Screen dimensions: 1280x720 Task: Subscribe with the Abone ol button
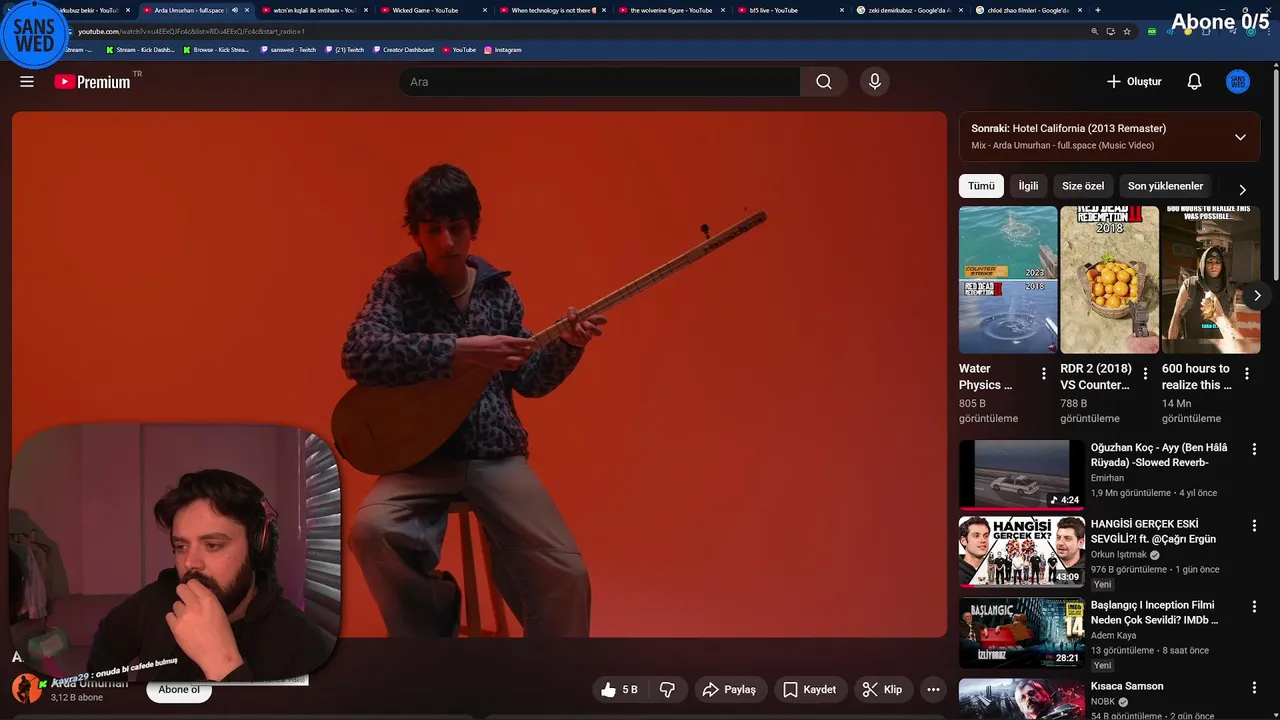pos(179,689)
